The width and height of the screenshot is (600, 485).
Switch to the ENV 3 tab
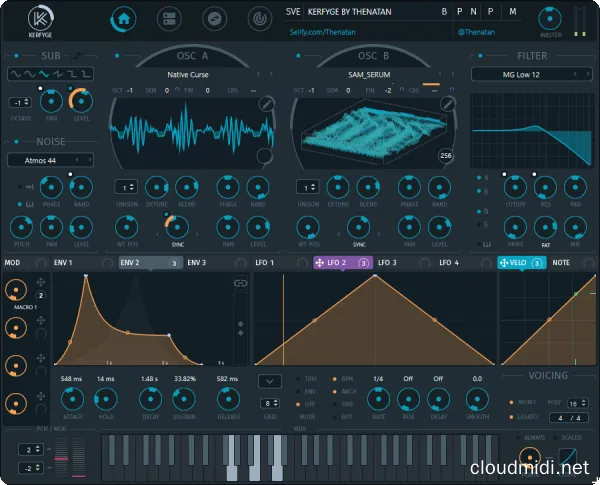(196, 262)
